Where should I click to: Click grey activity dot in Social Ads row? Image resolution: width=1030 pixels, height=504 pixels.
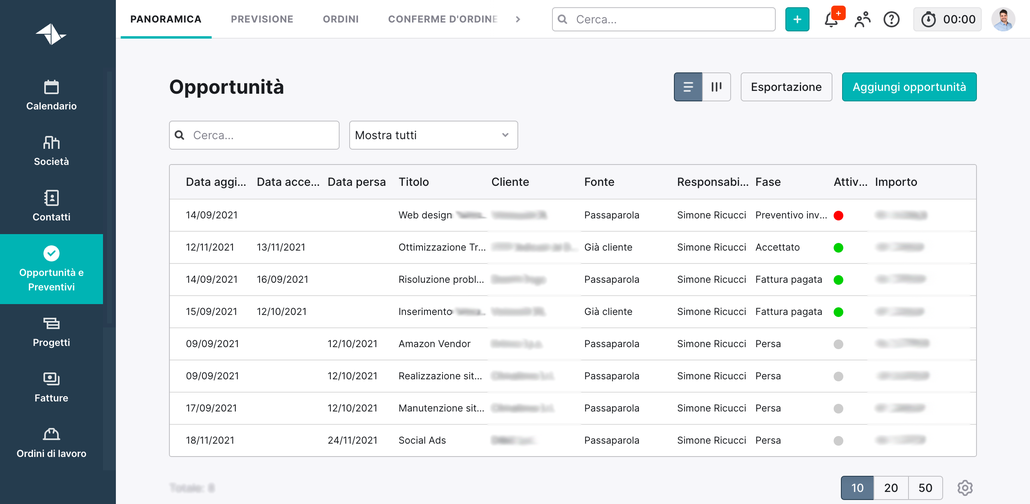pyautogui.click(x=838, y=441)
